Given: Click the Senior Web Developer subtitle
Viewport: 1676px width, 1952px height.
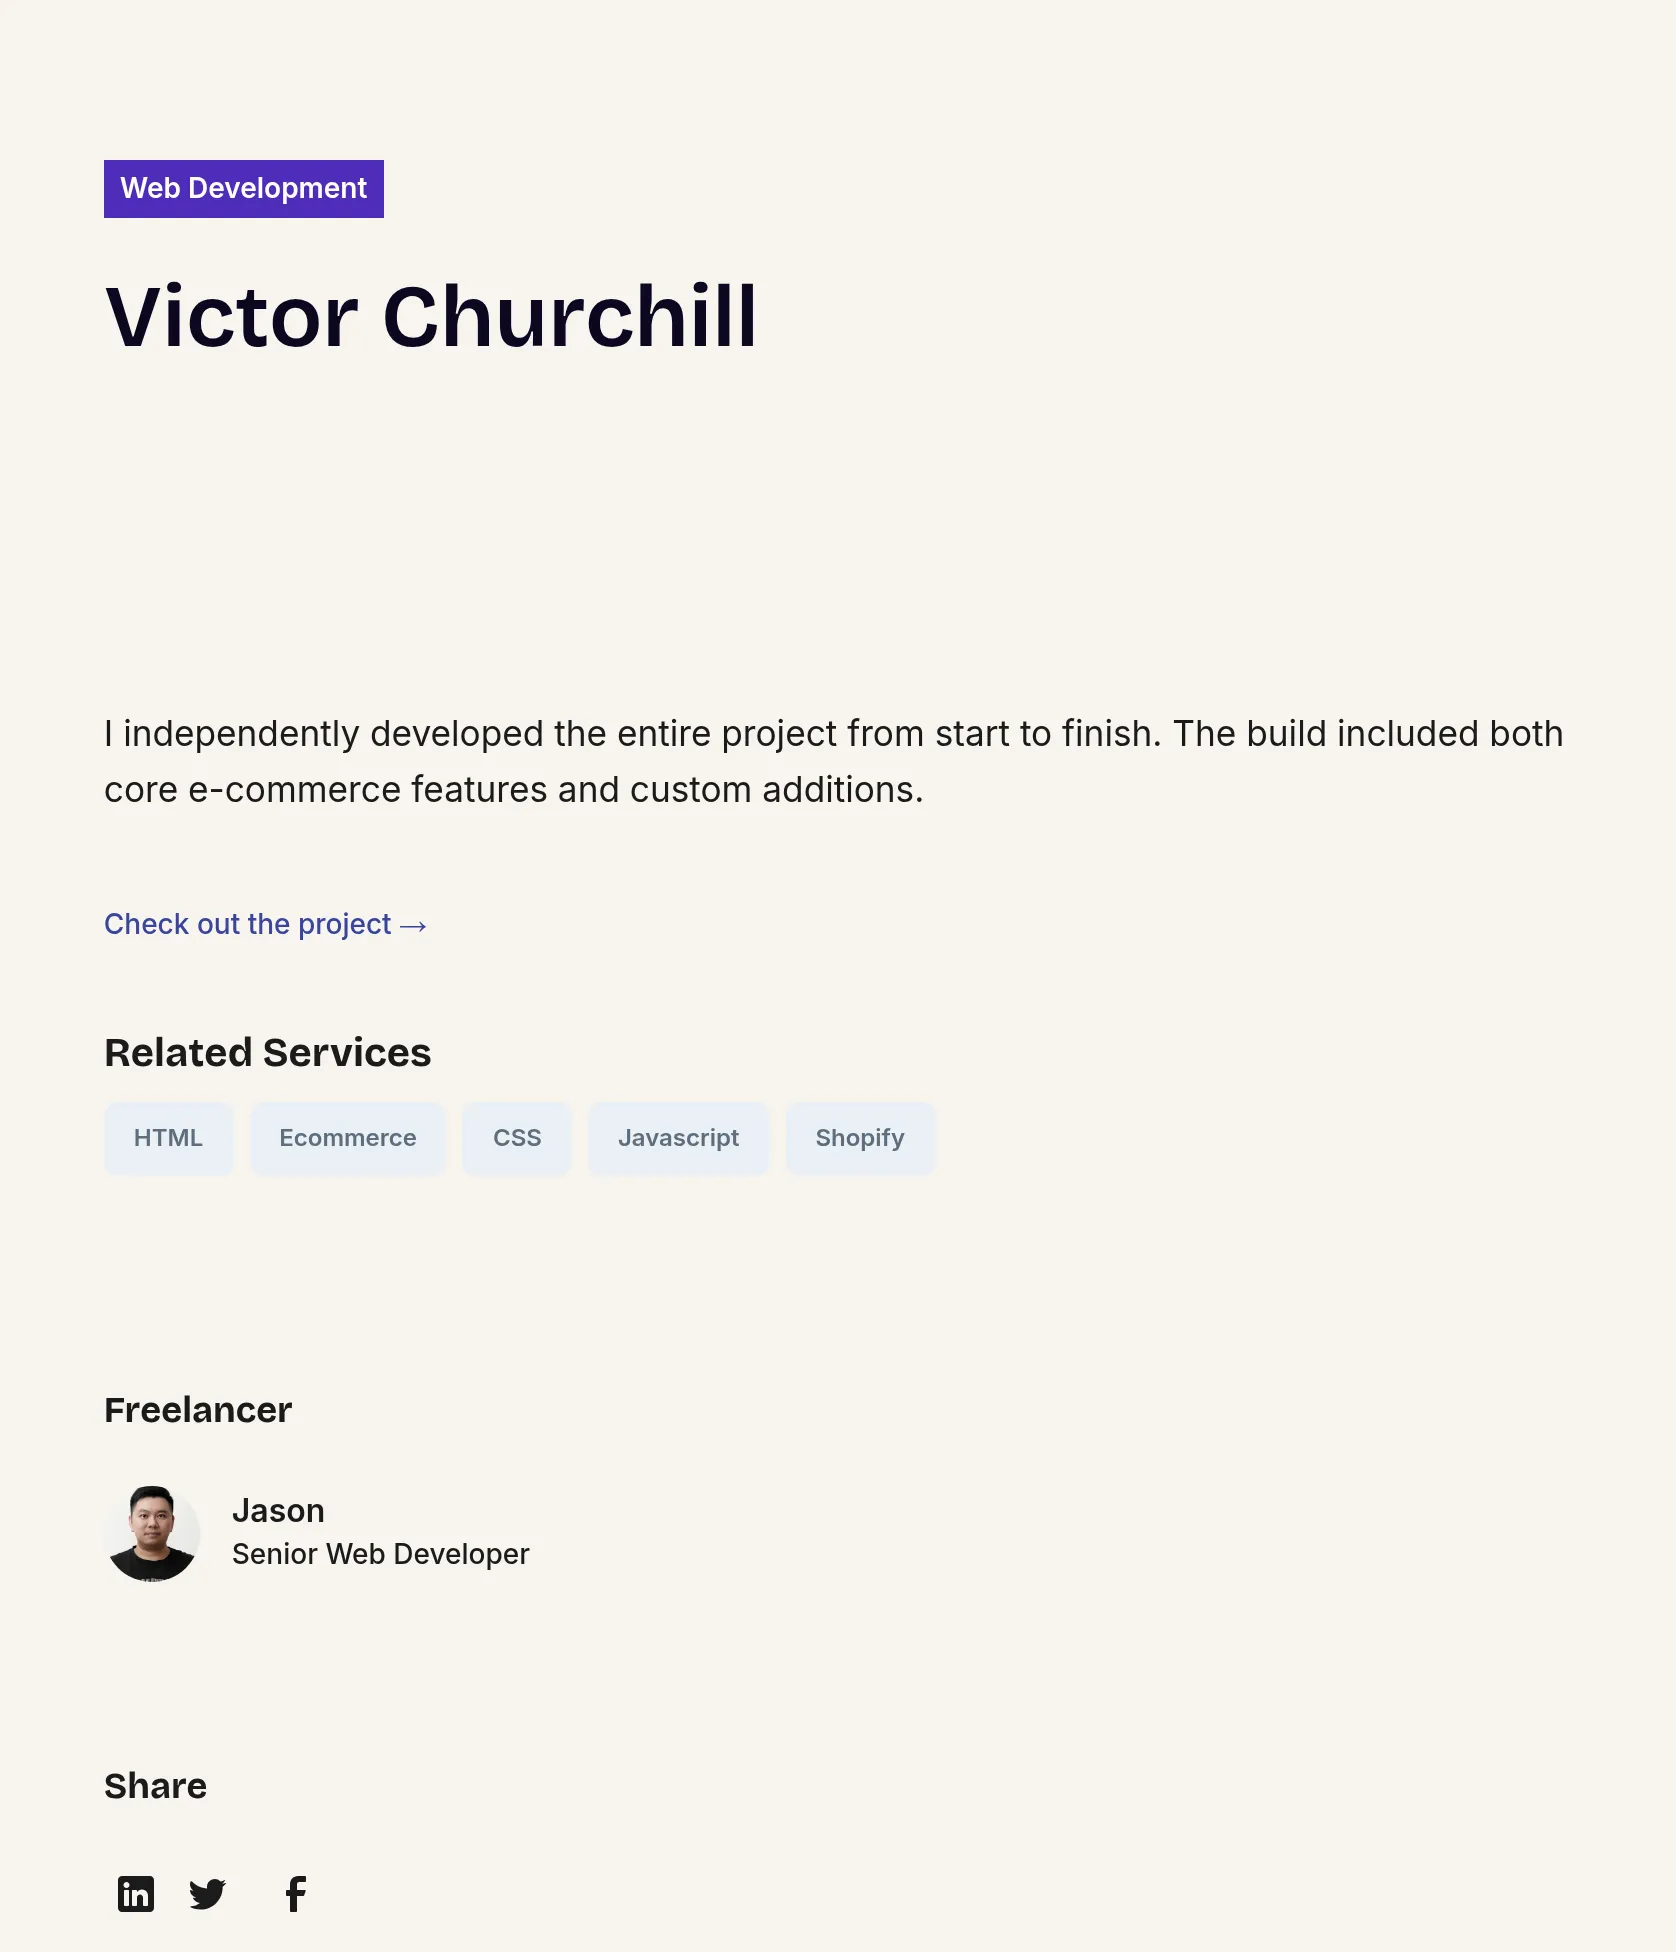Looking at the screenshot, I should pyautogui.click(x=380, y=1554).
